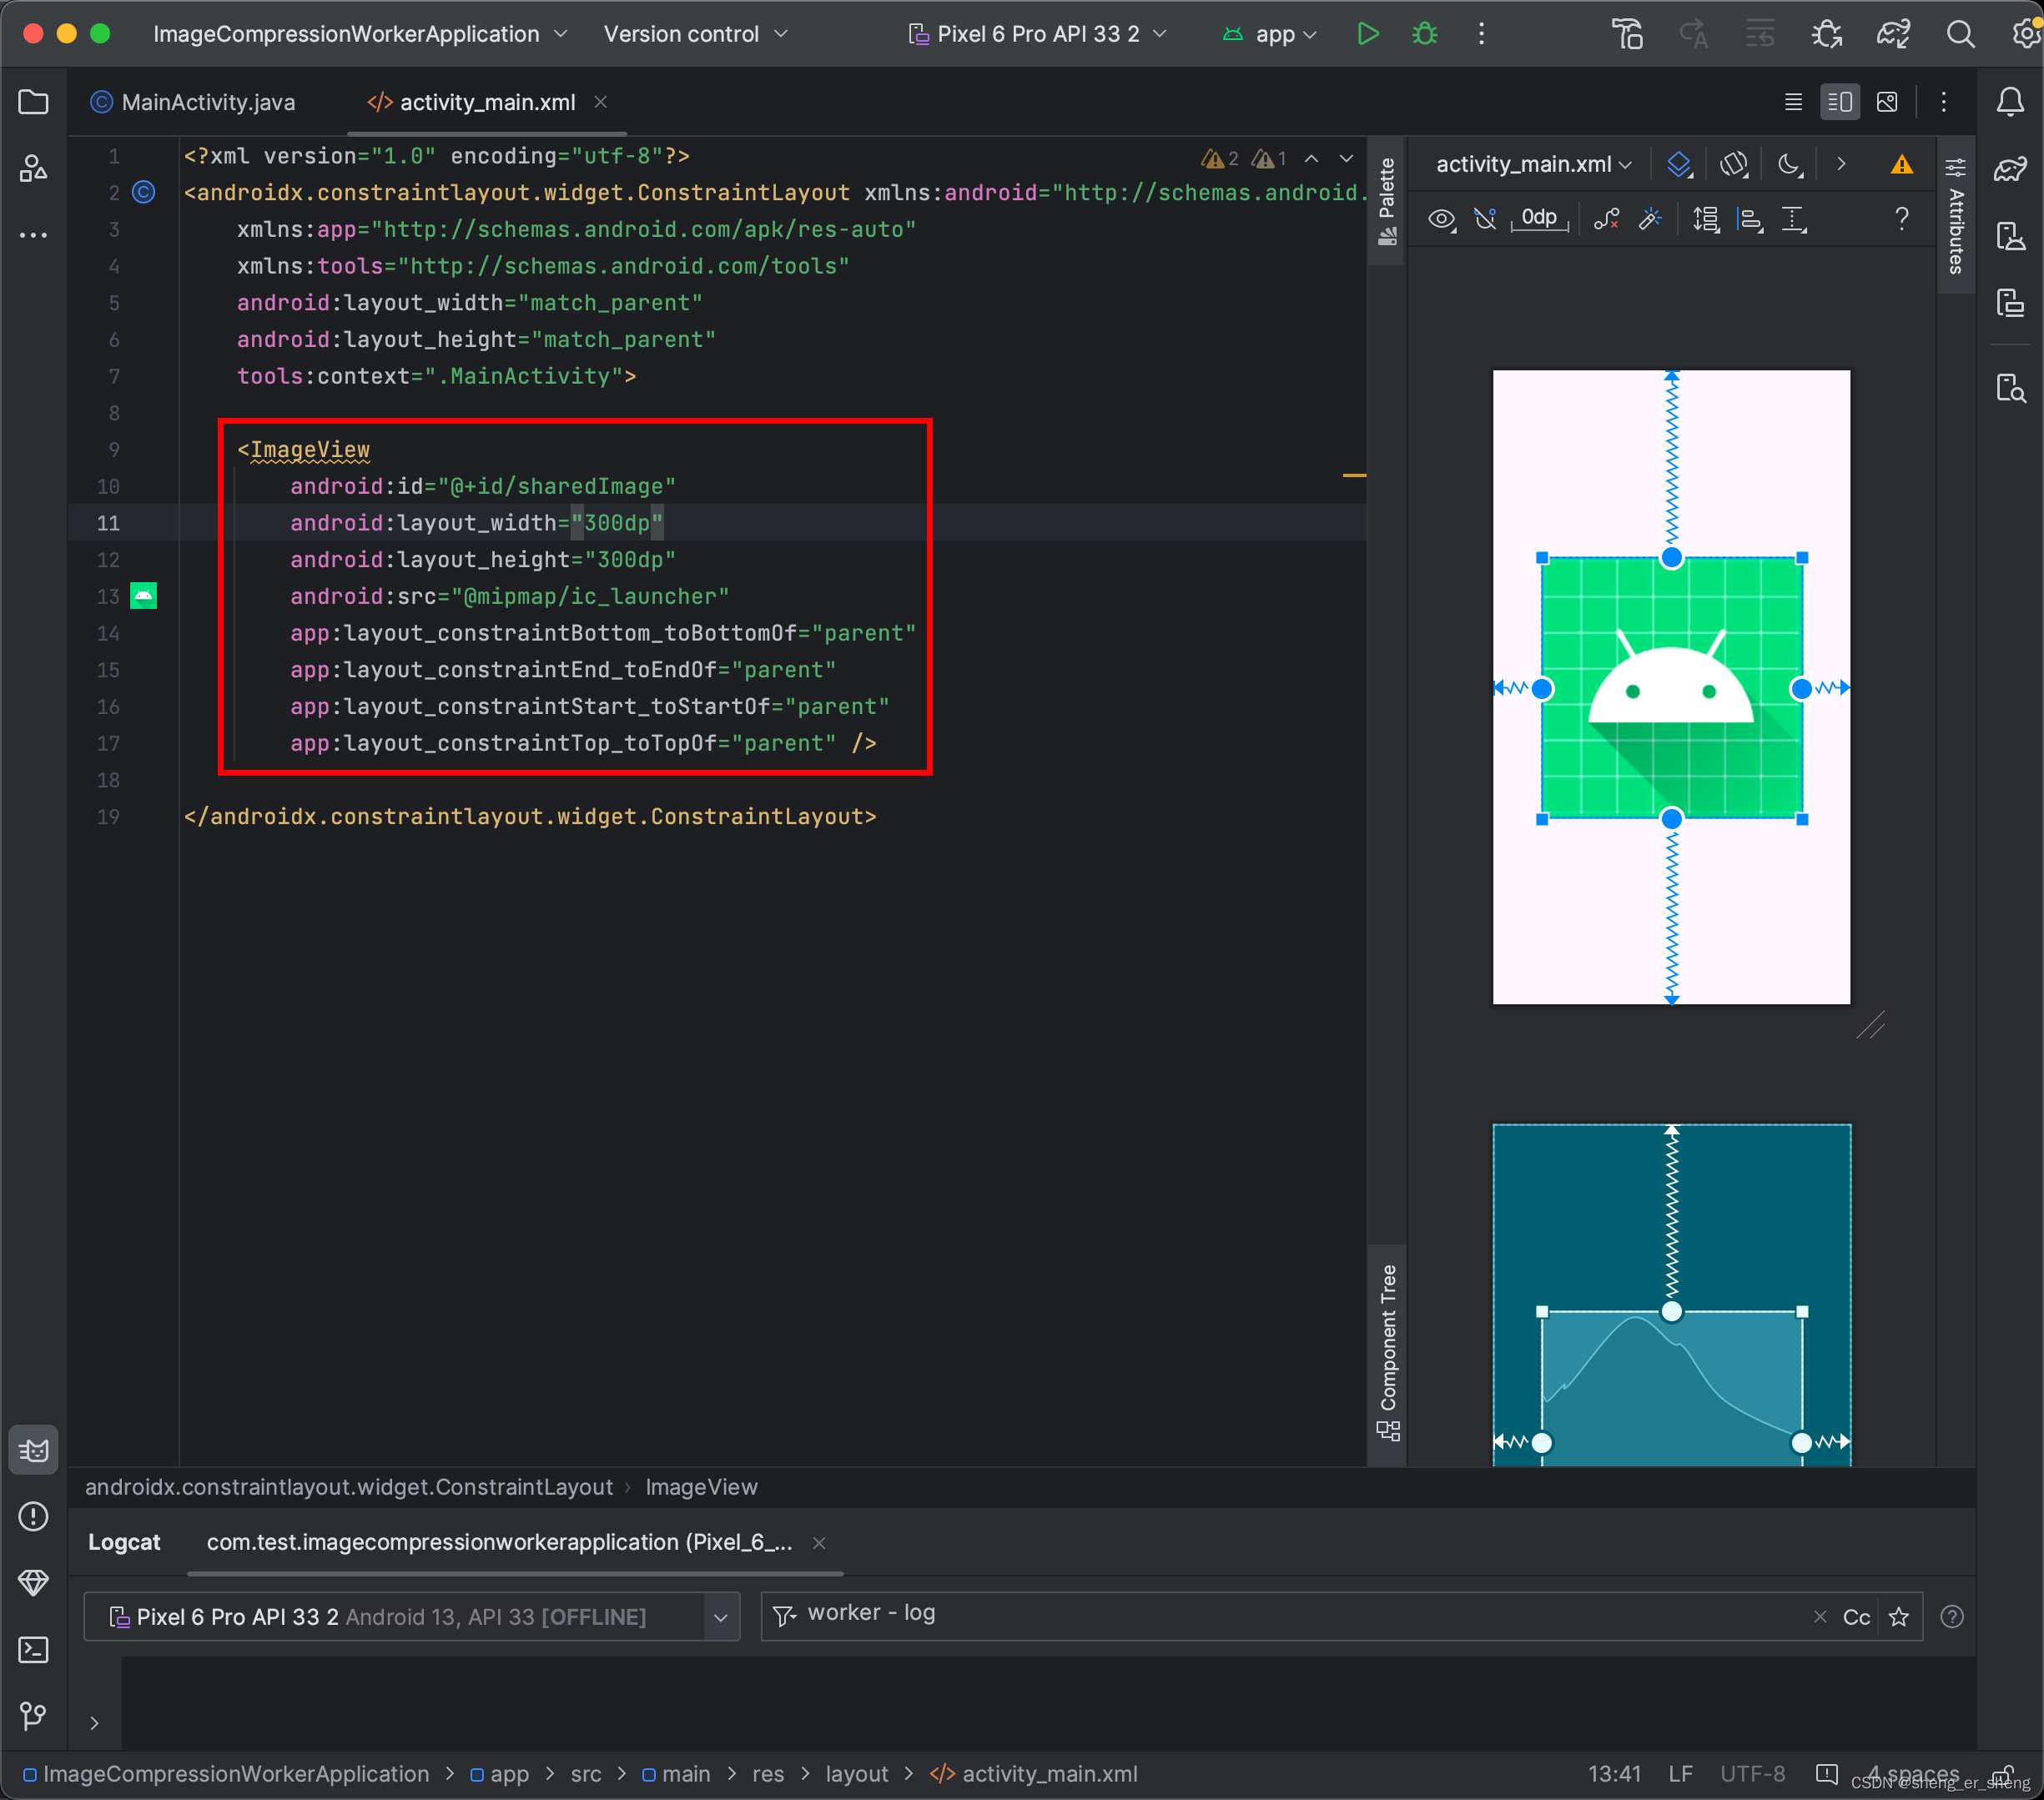Image resolution: width=2044 pixels, height=1800 pixels.
Task: Open the Git tool window icon
Action: (x=33, y=1716)
